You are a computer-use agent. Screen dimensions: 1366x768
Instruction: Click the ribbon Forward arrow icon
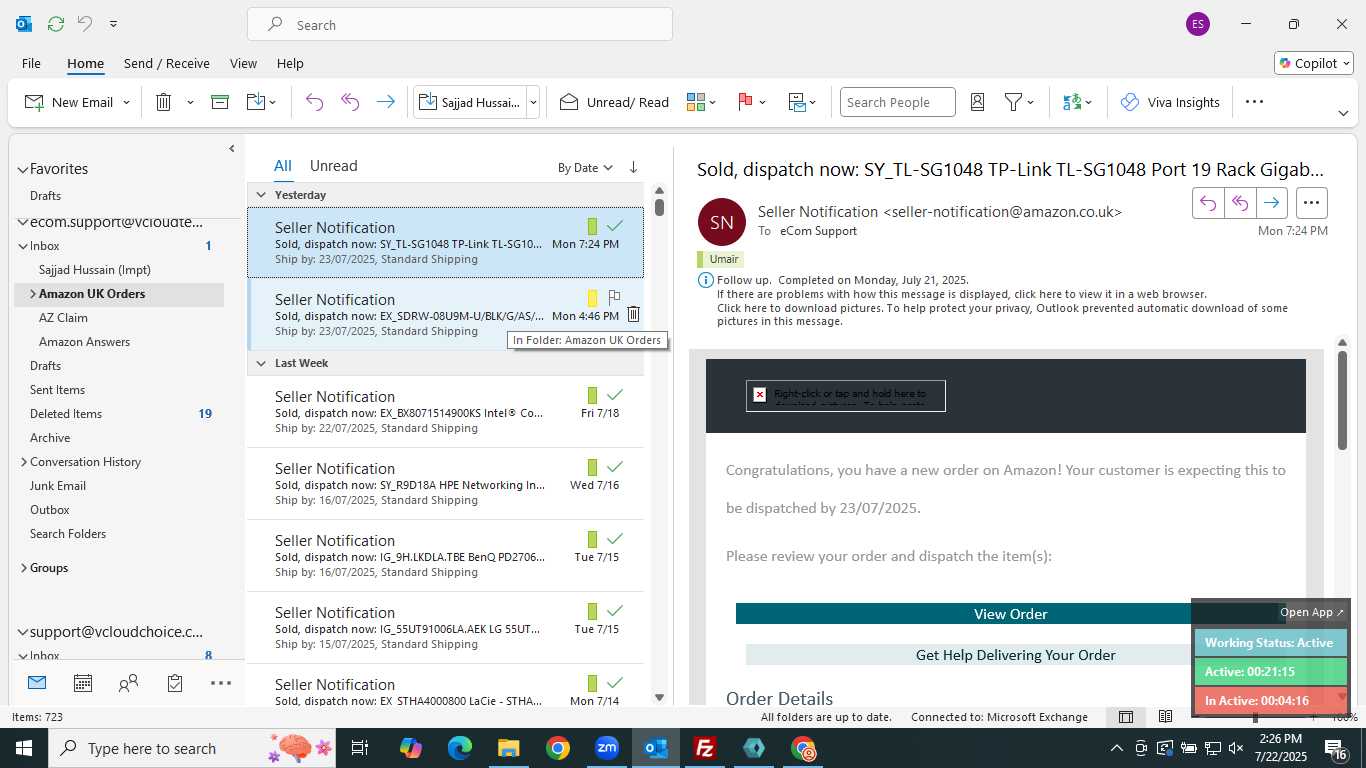[385, 102]
